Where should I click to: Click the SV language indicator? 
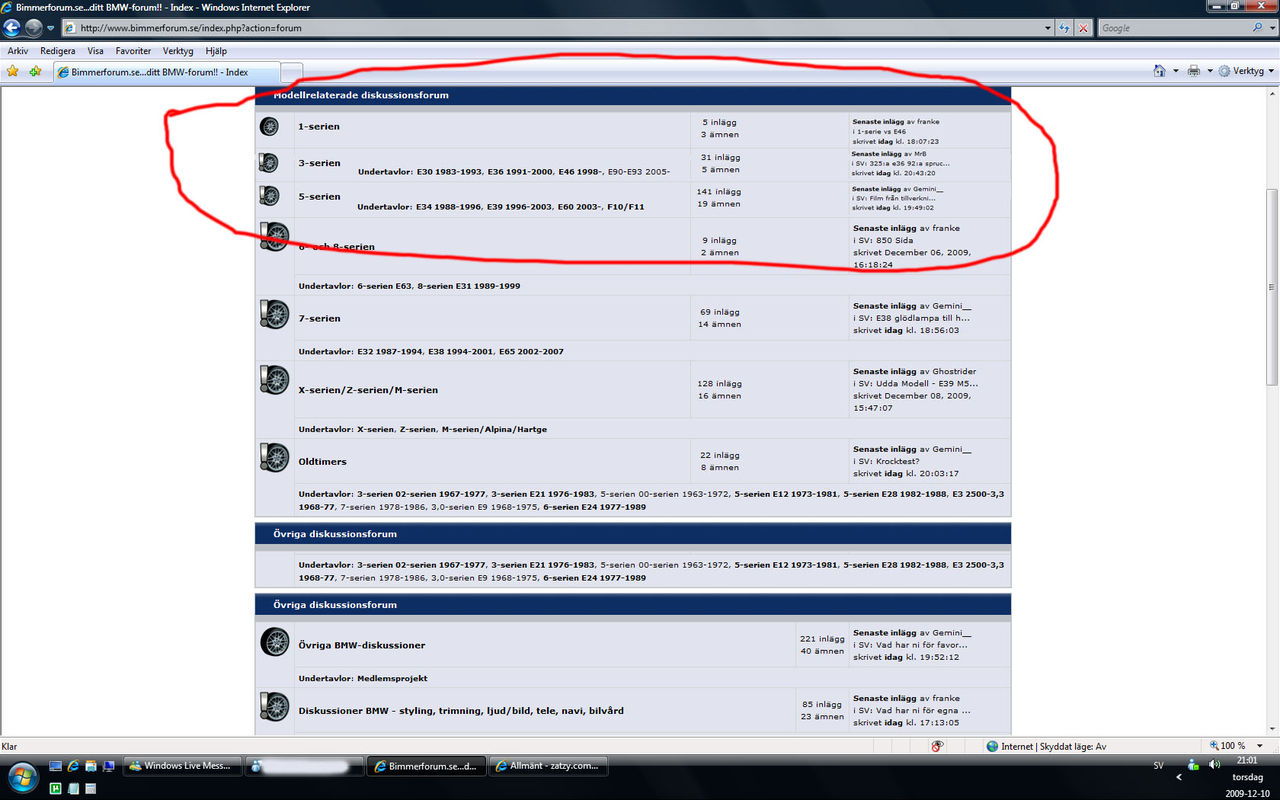click(1158, 765)
